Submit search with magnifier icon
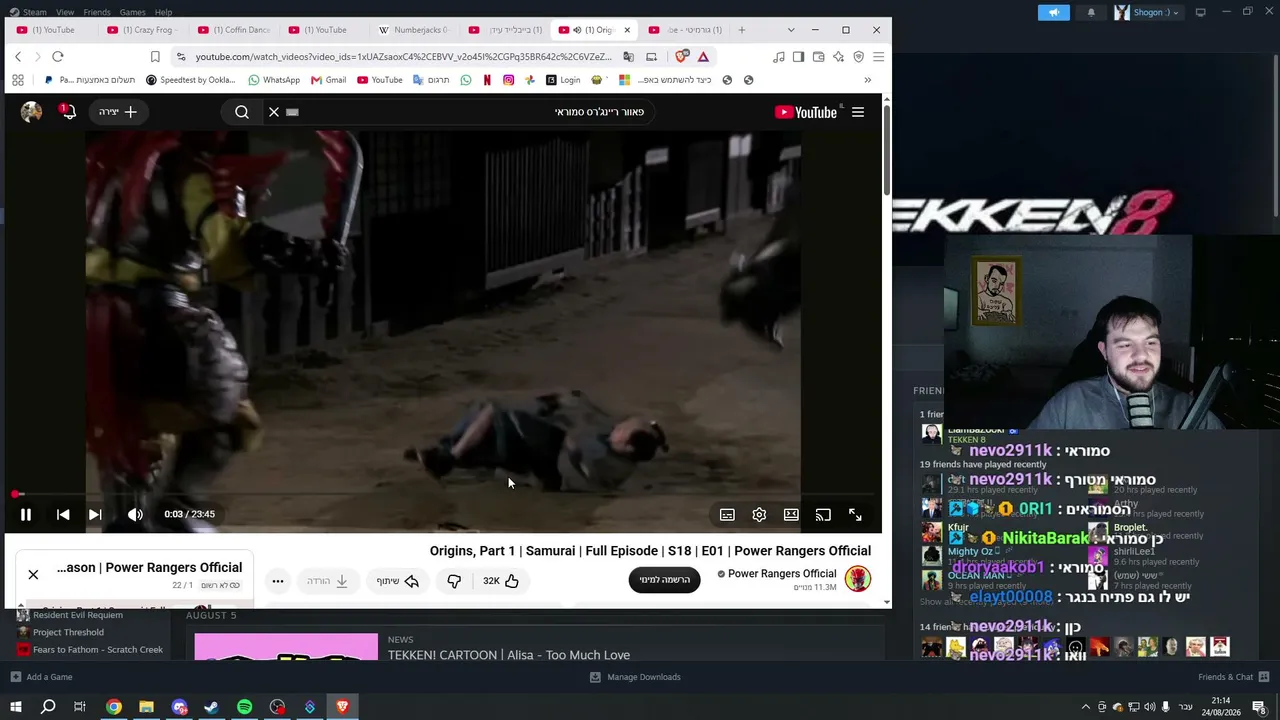This screenshot has width=1280, height=720. coord(242,112)
